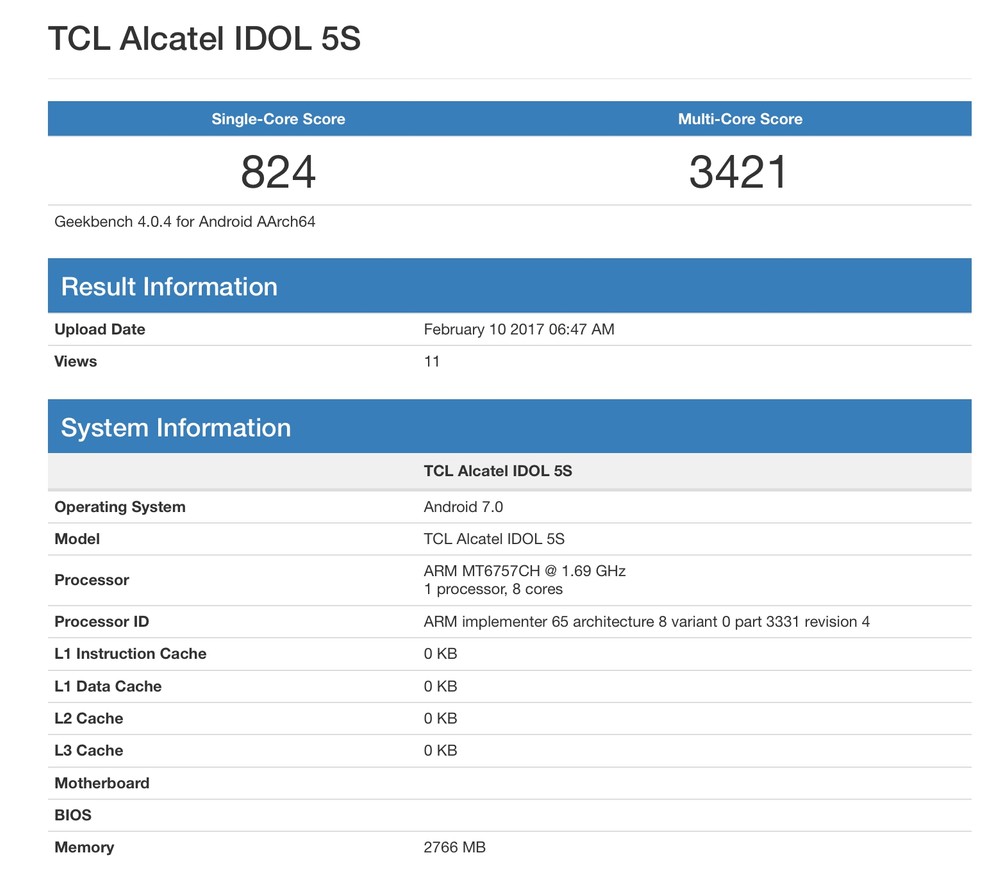This screenshot has height=876, width=1000.
Task: Click the Model row label
Action: point(77,539)
